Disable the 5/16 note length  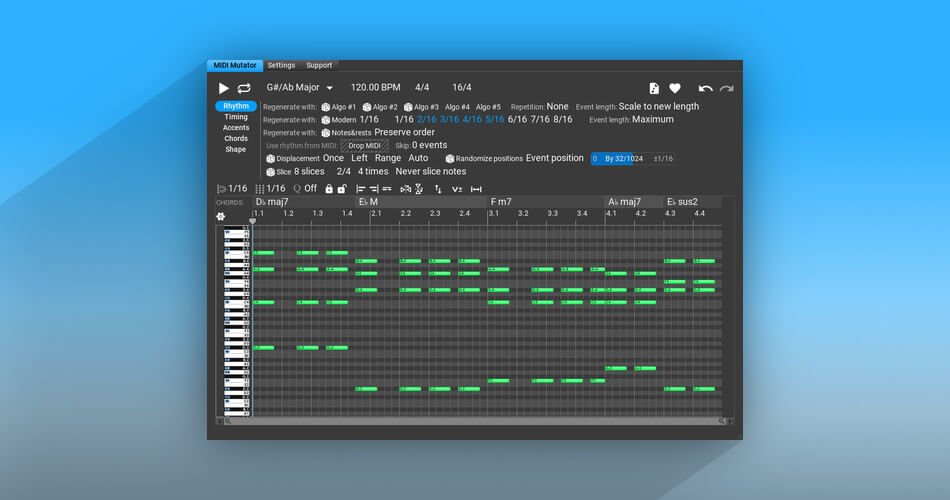(x=494, y=119)
